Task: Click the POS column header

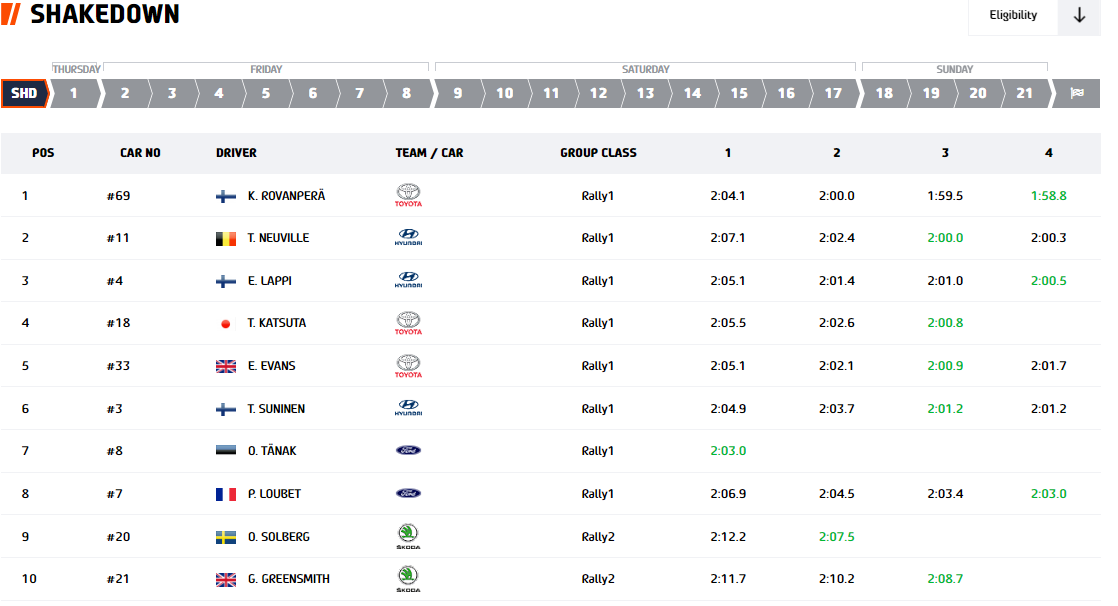Action: click(x=43, y=153)
